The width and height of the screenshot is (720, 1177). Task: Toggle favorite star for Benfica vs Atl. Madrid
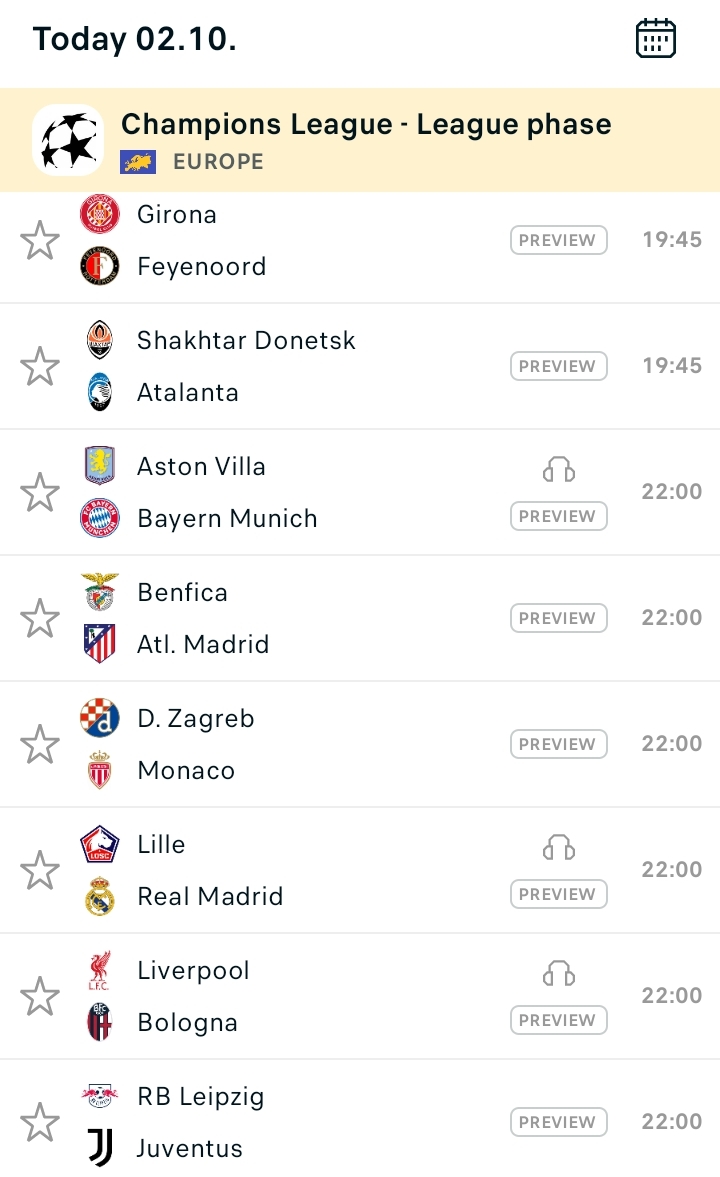(x=40, y=619)
